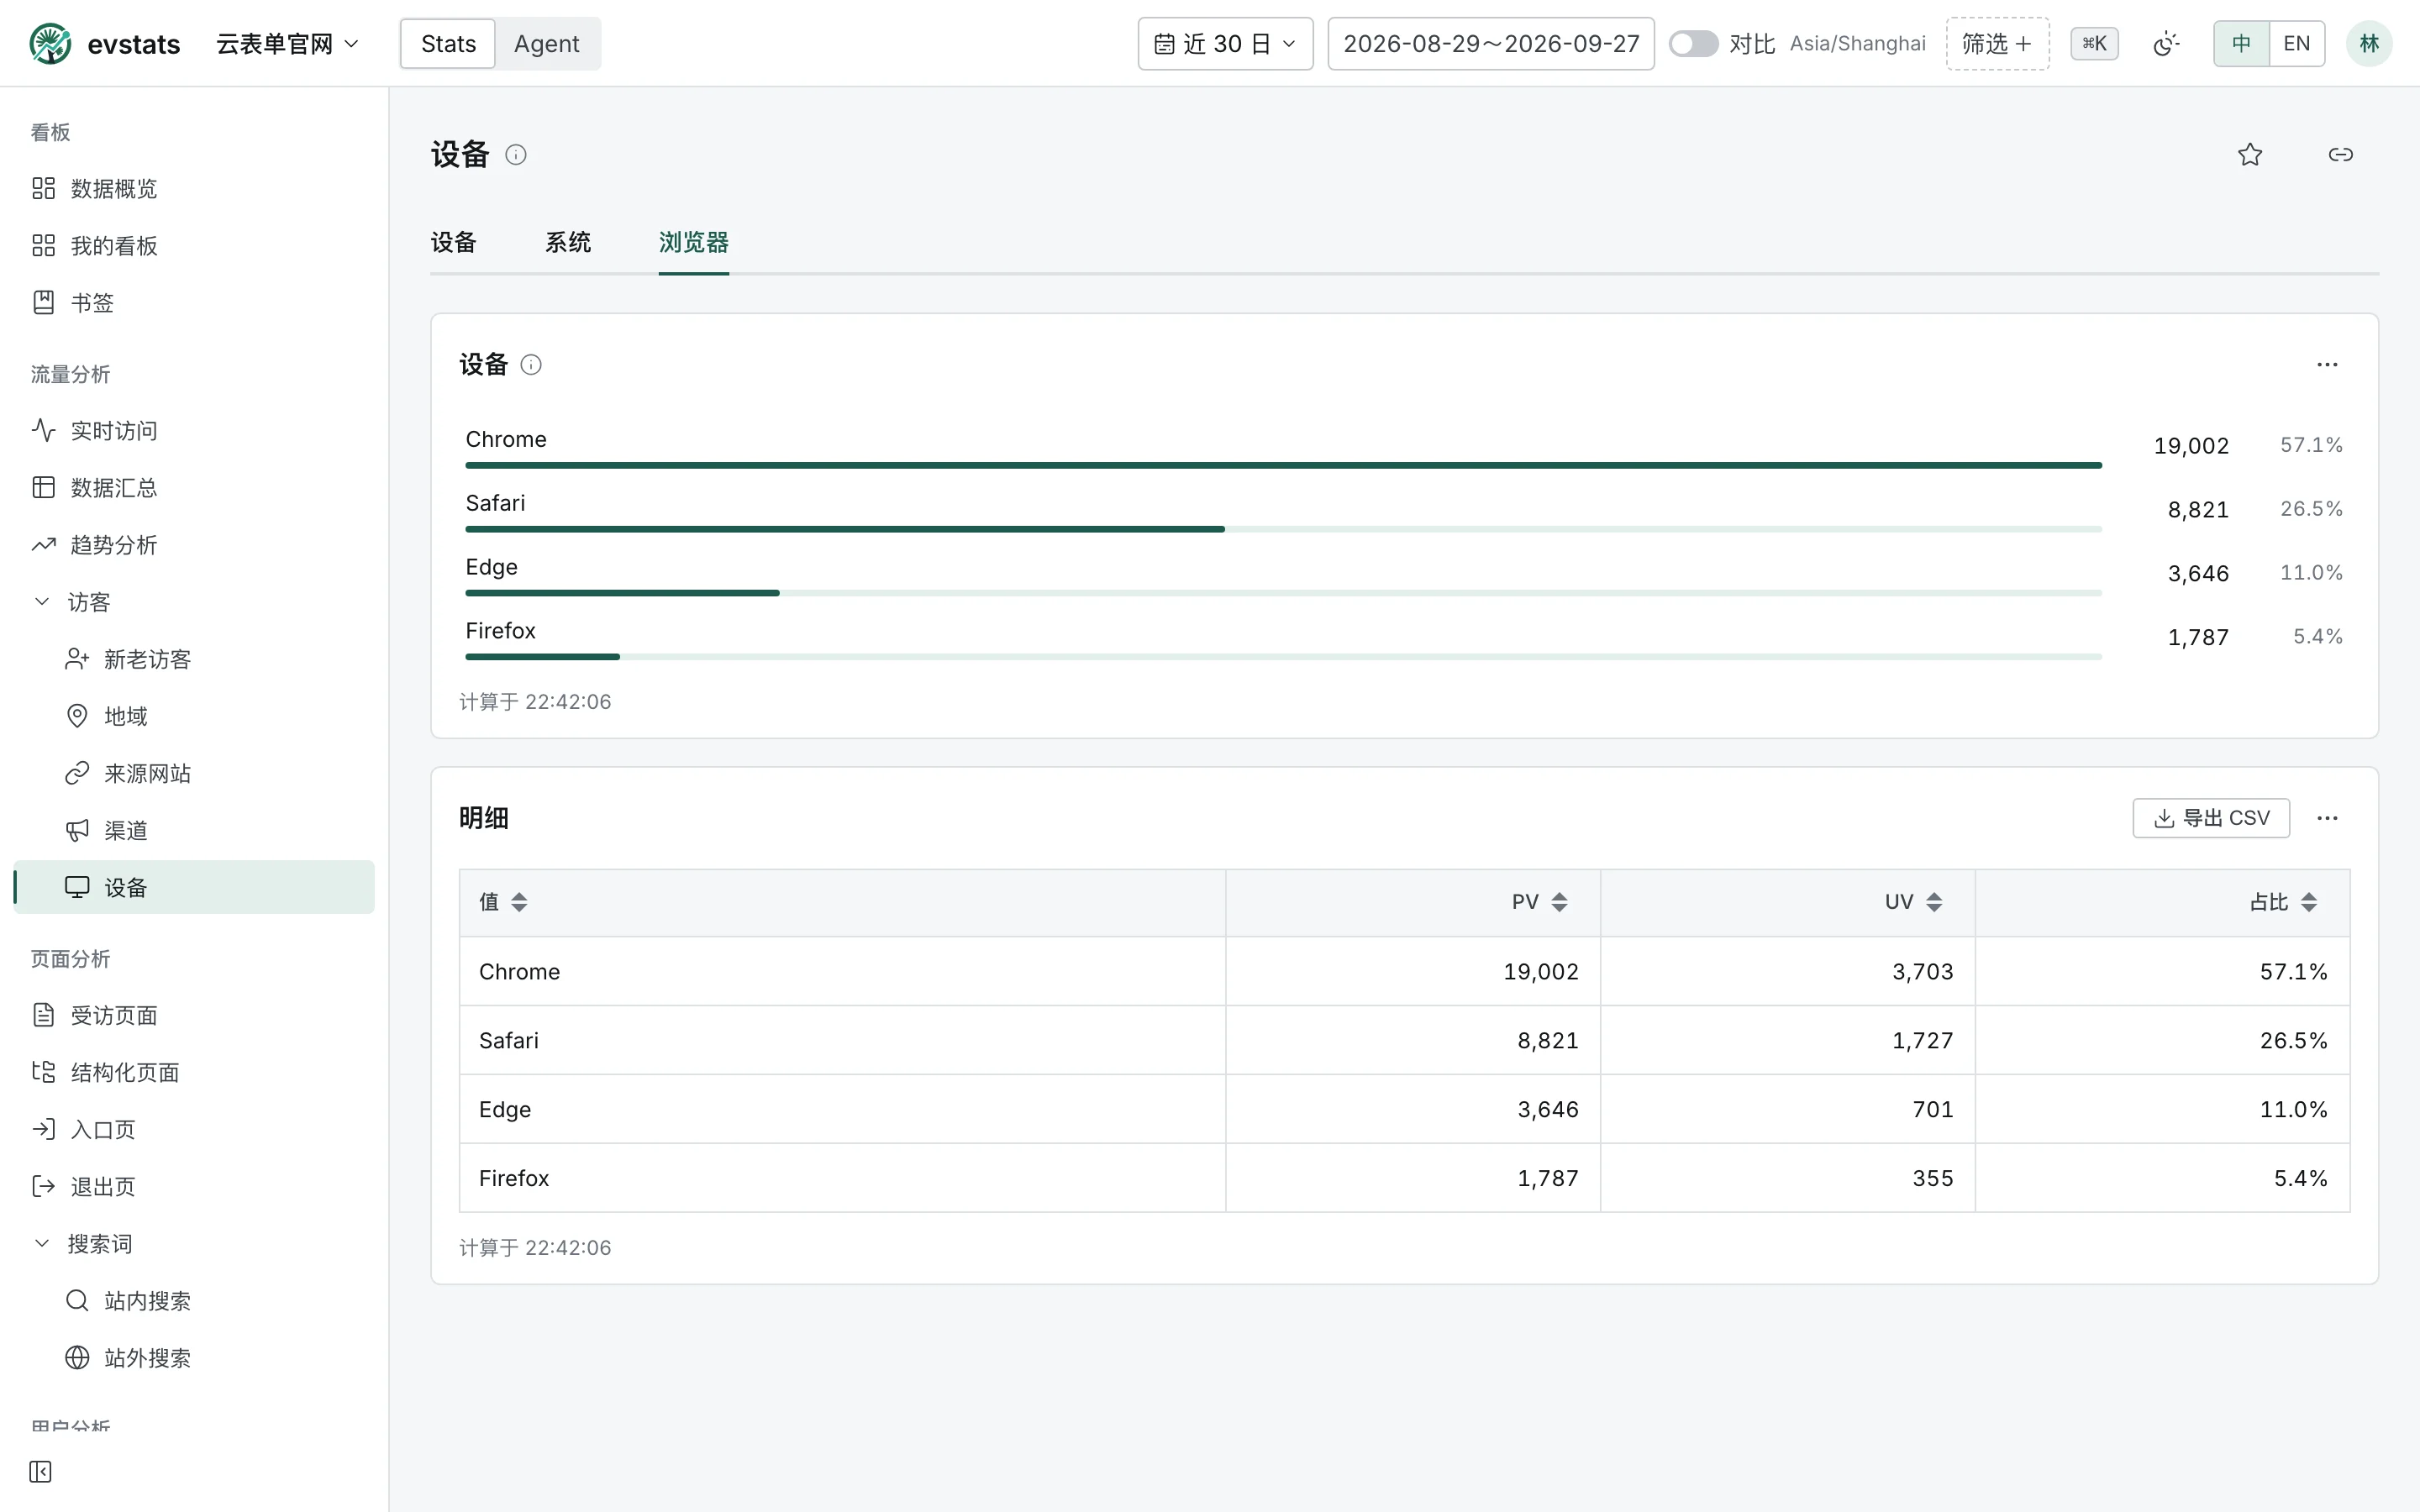Toggle the 对比 comparison switch

coord(1693,44)
